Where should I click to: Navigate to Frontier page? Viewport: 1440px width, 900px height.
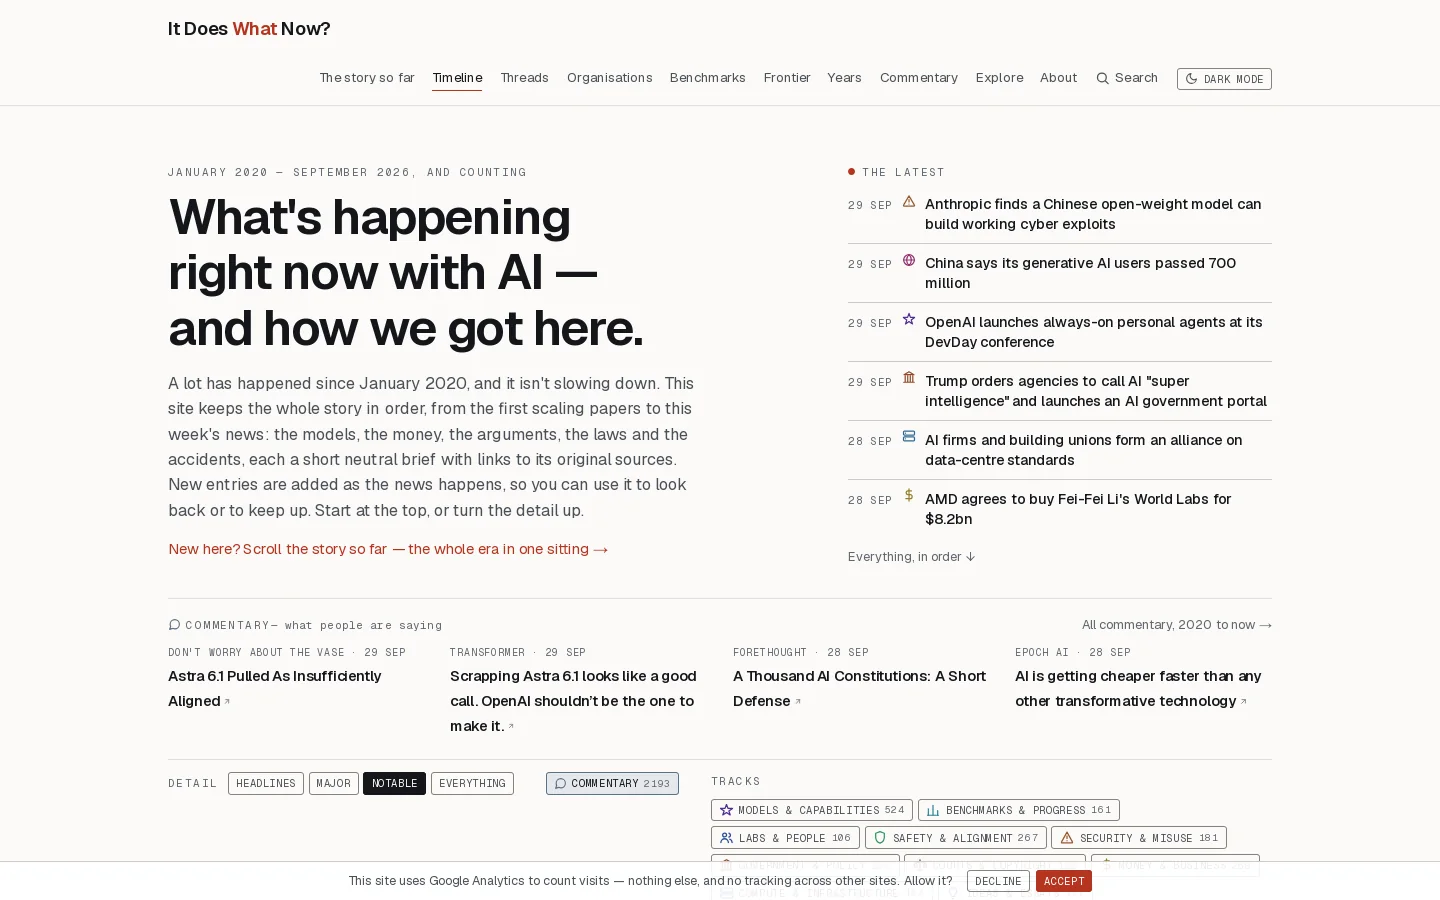[787, 78]
